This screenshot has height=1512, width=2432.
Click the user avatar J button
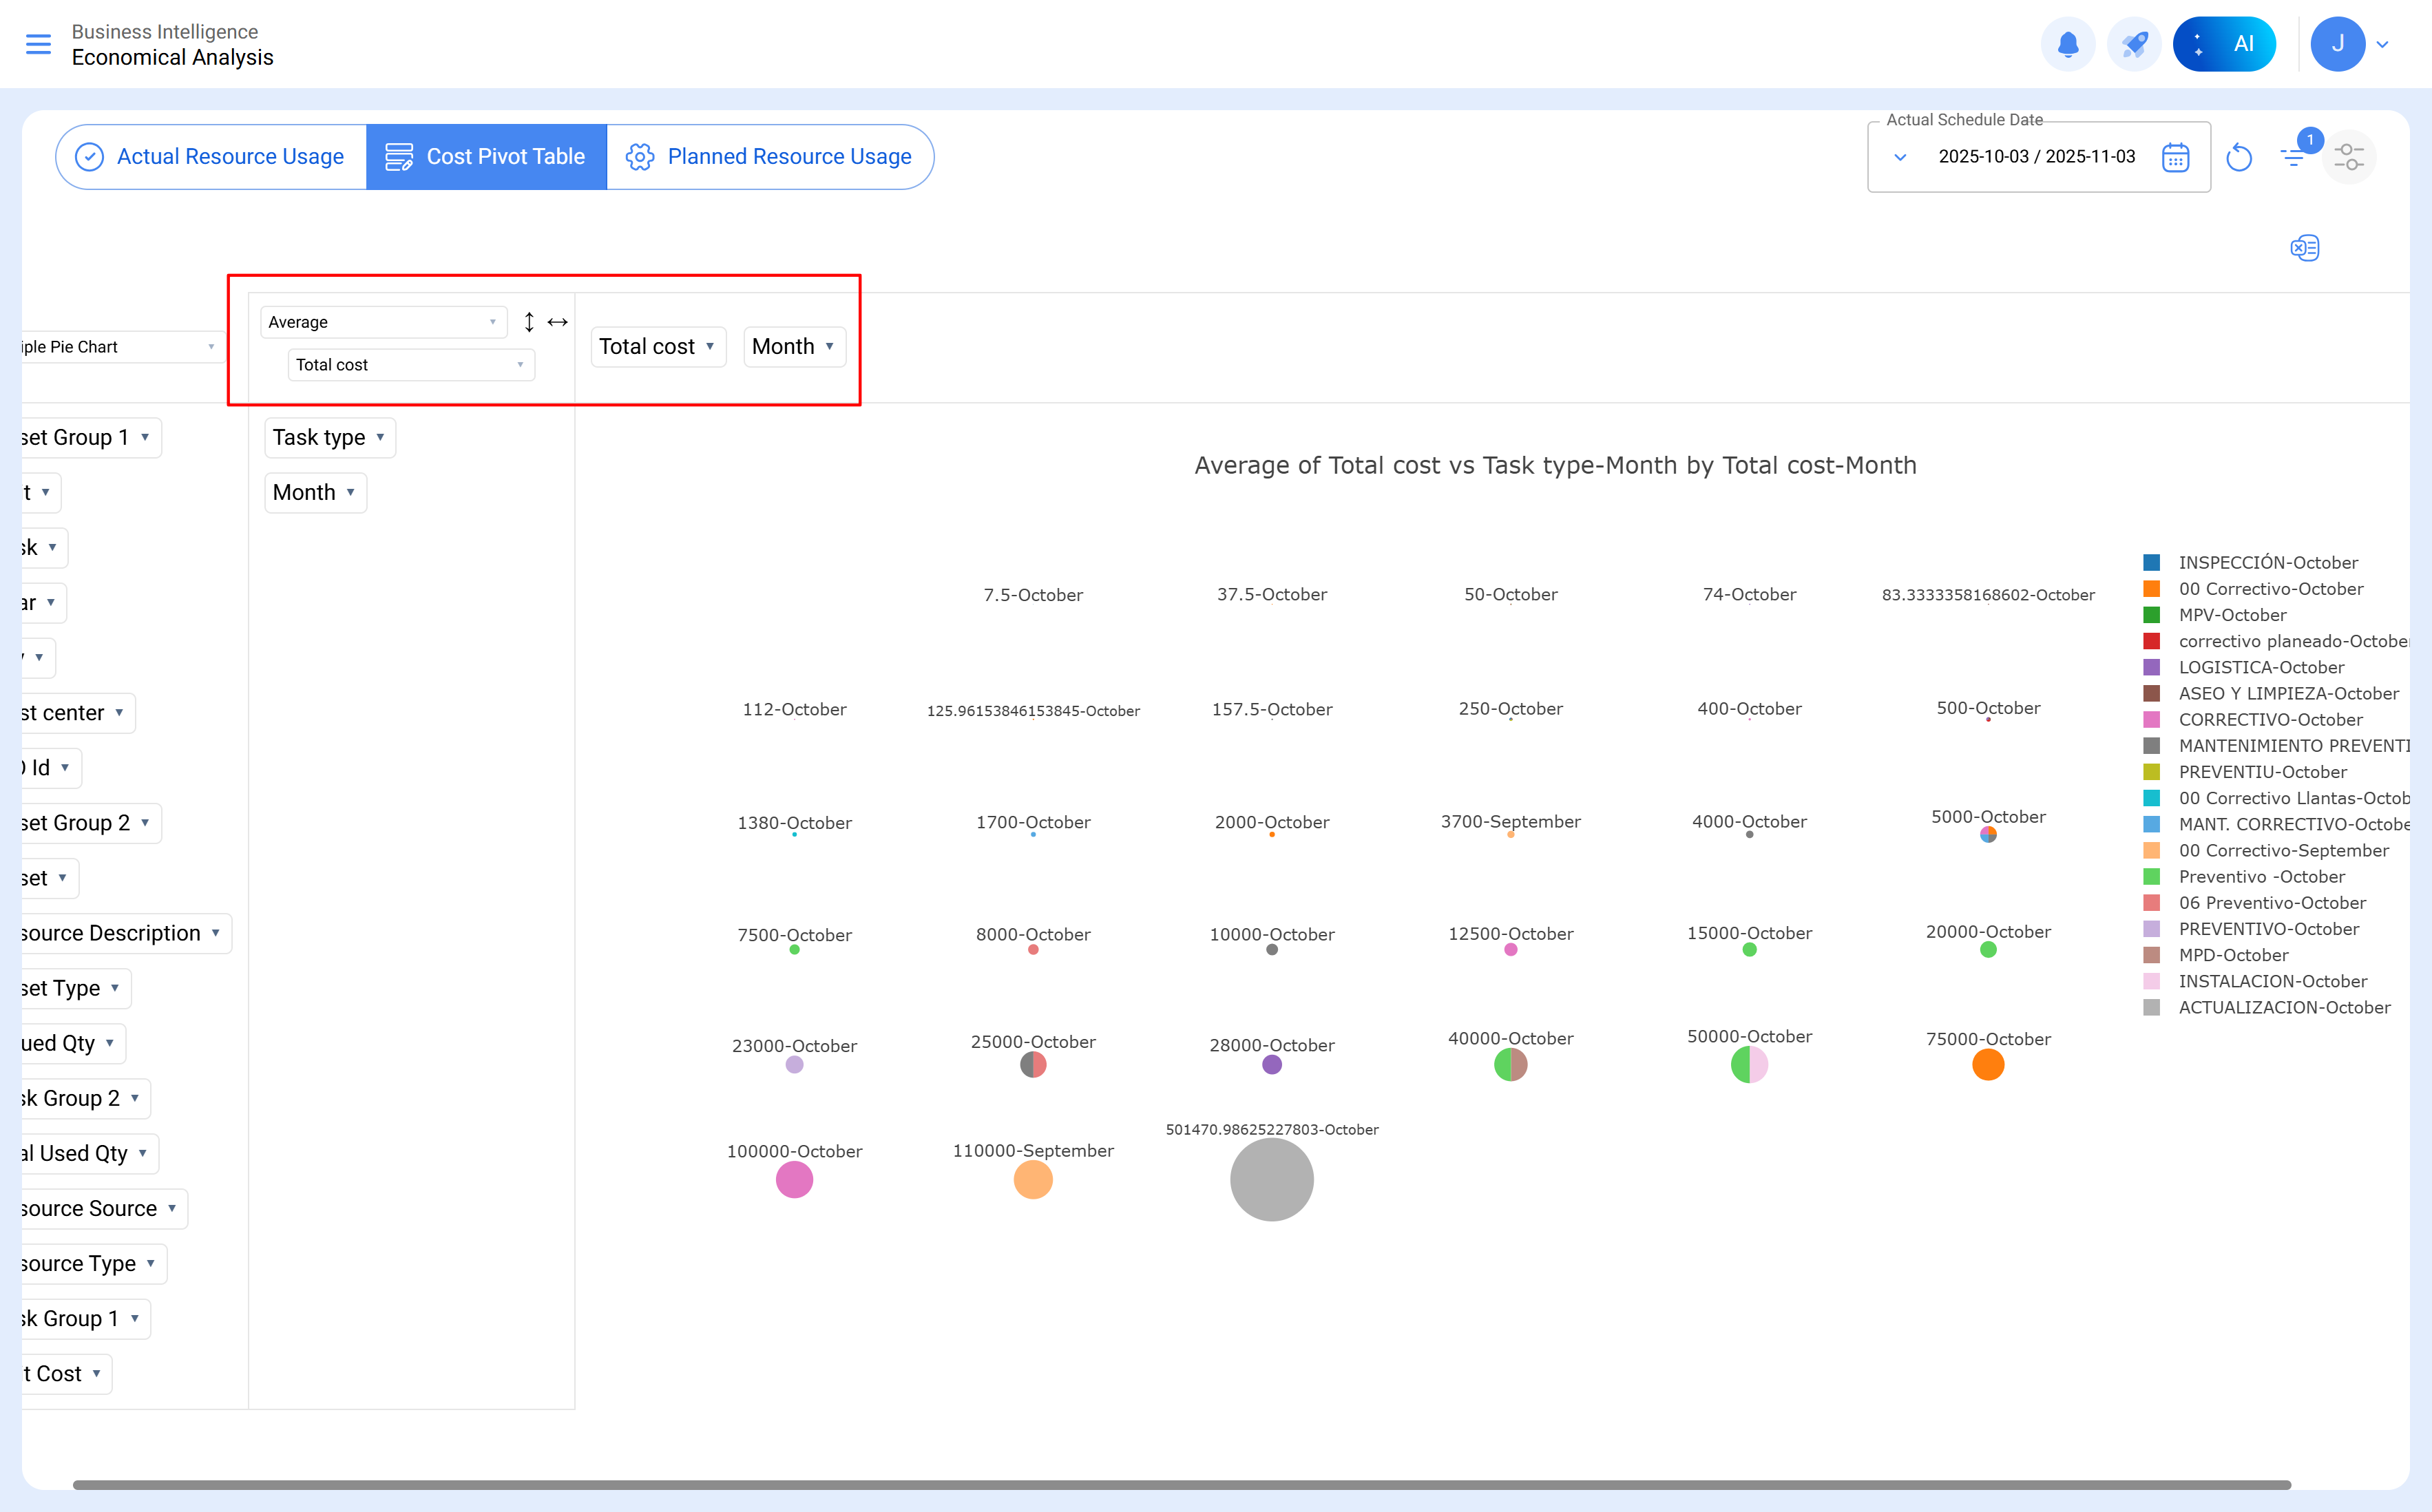coord(2337,44)
